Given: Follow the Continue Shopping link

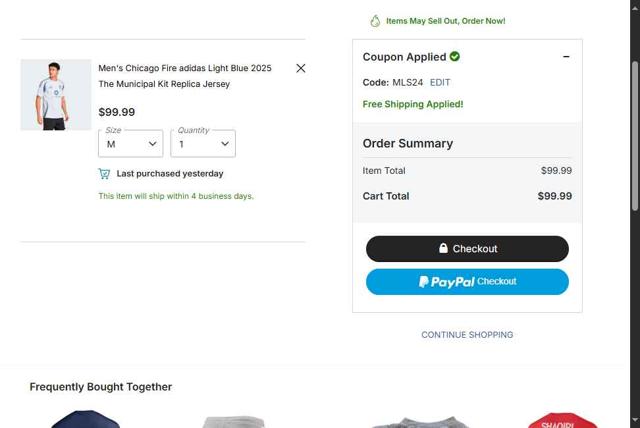Looking at the screenshot, I should pyautogui.click(x=467, y=335).
